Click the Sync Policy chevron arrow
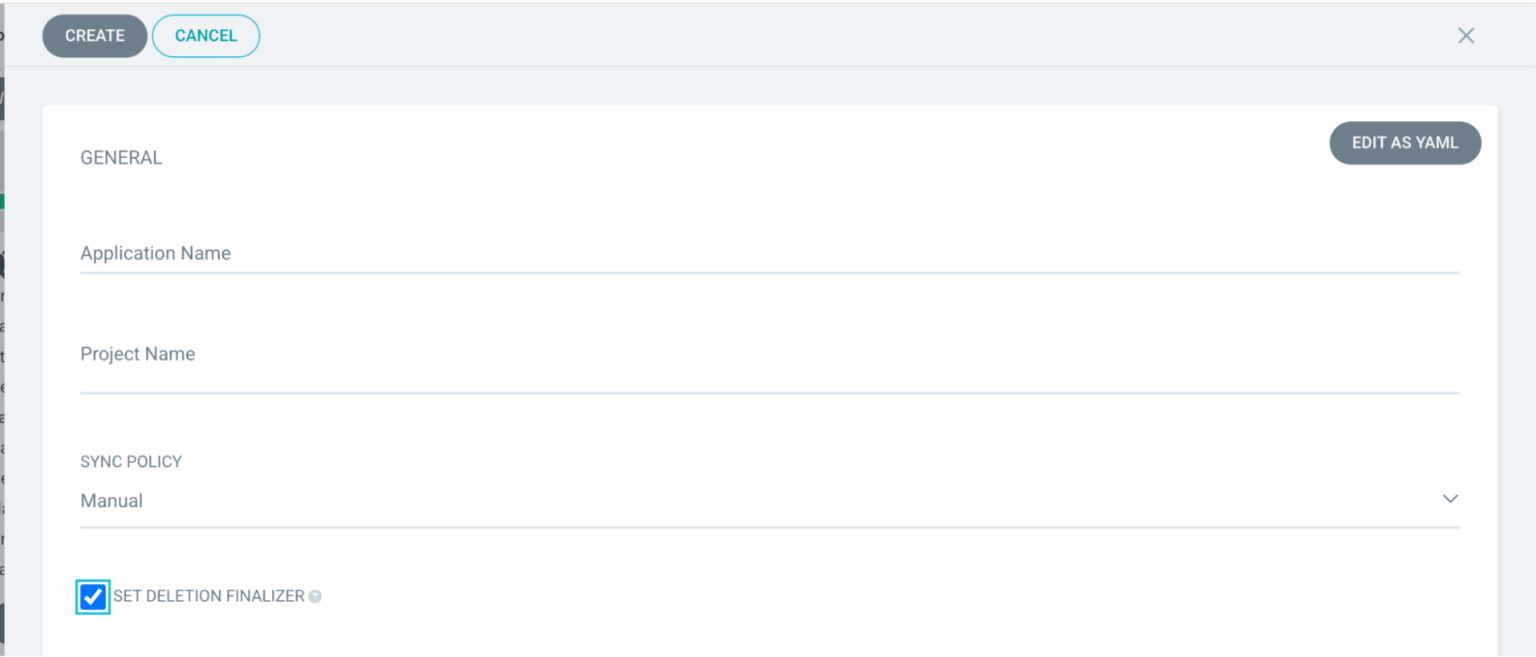Screen dimensions: 1536x657 click(1450, 499)
